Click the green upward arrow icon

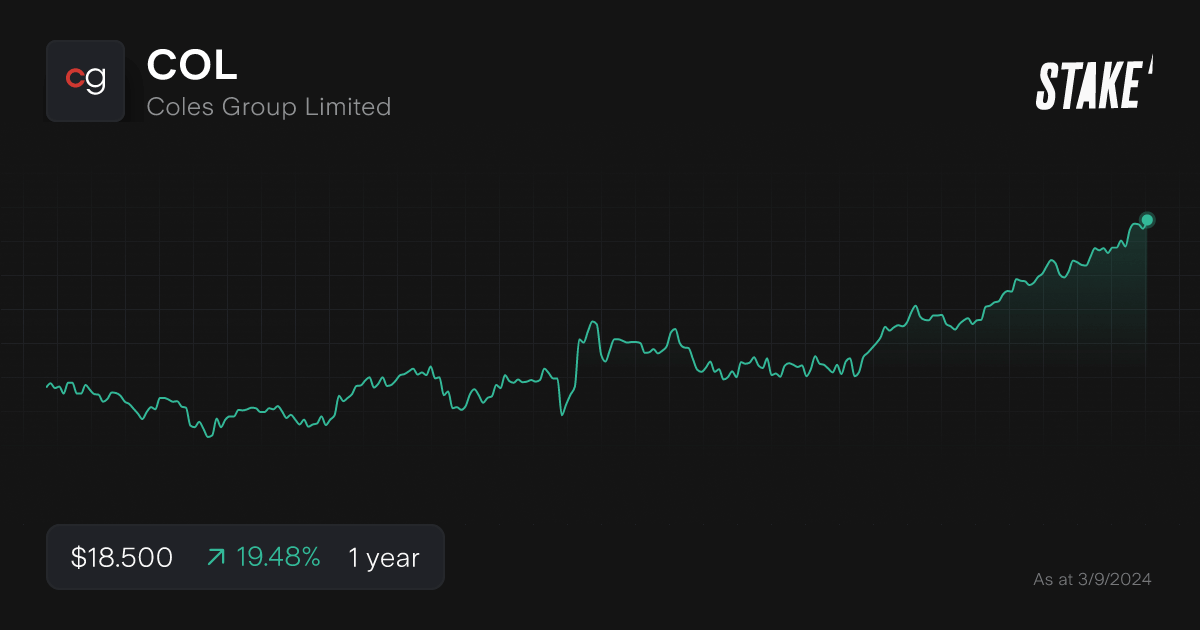click(215, 557)
